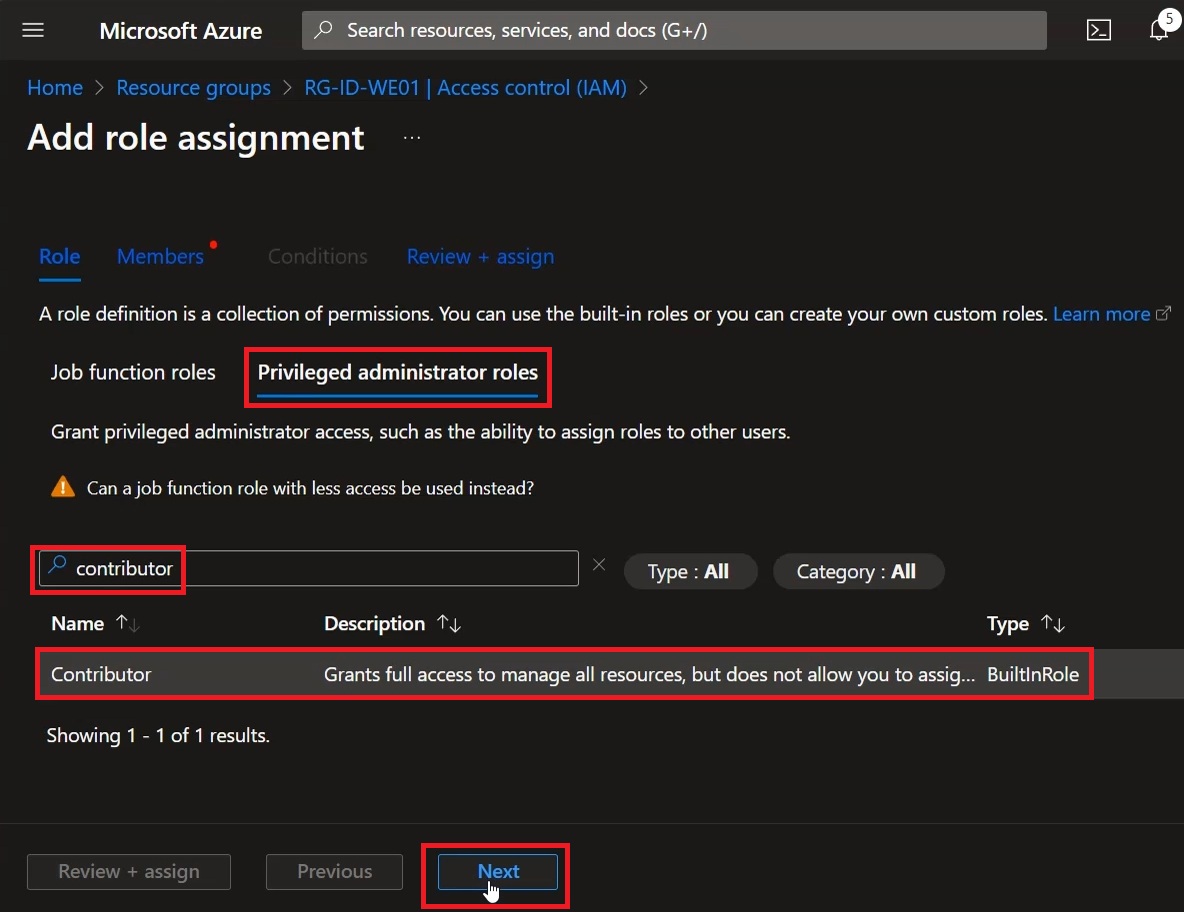This screenshot has height=912, width=1184.
Task: Open the Type : All filter
Action: 689,572
